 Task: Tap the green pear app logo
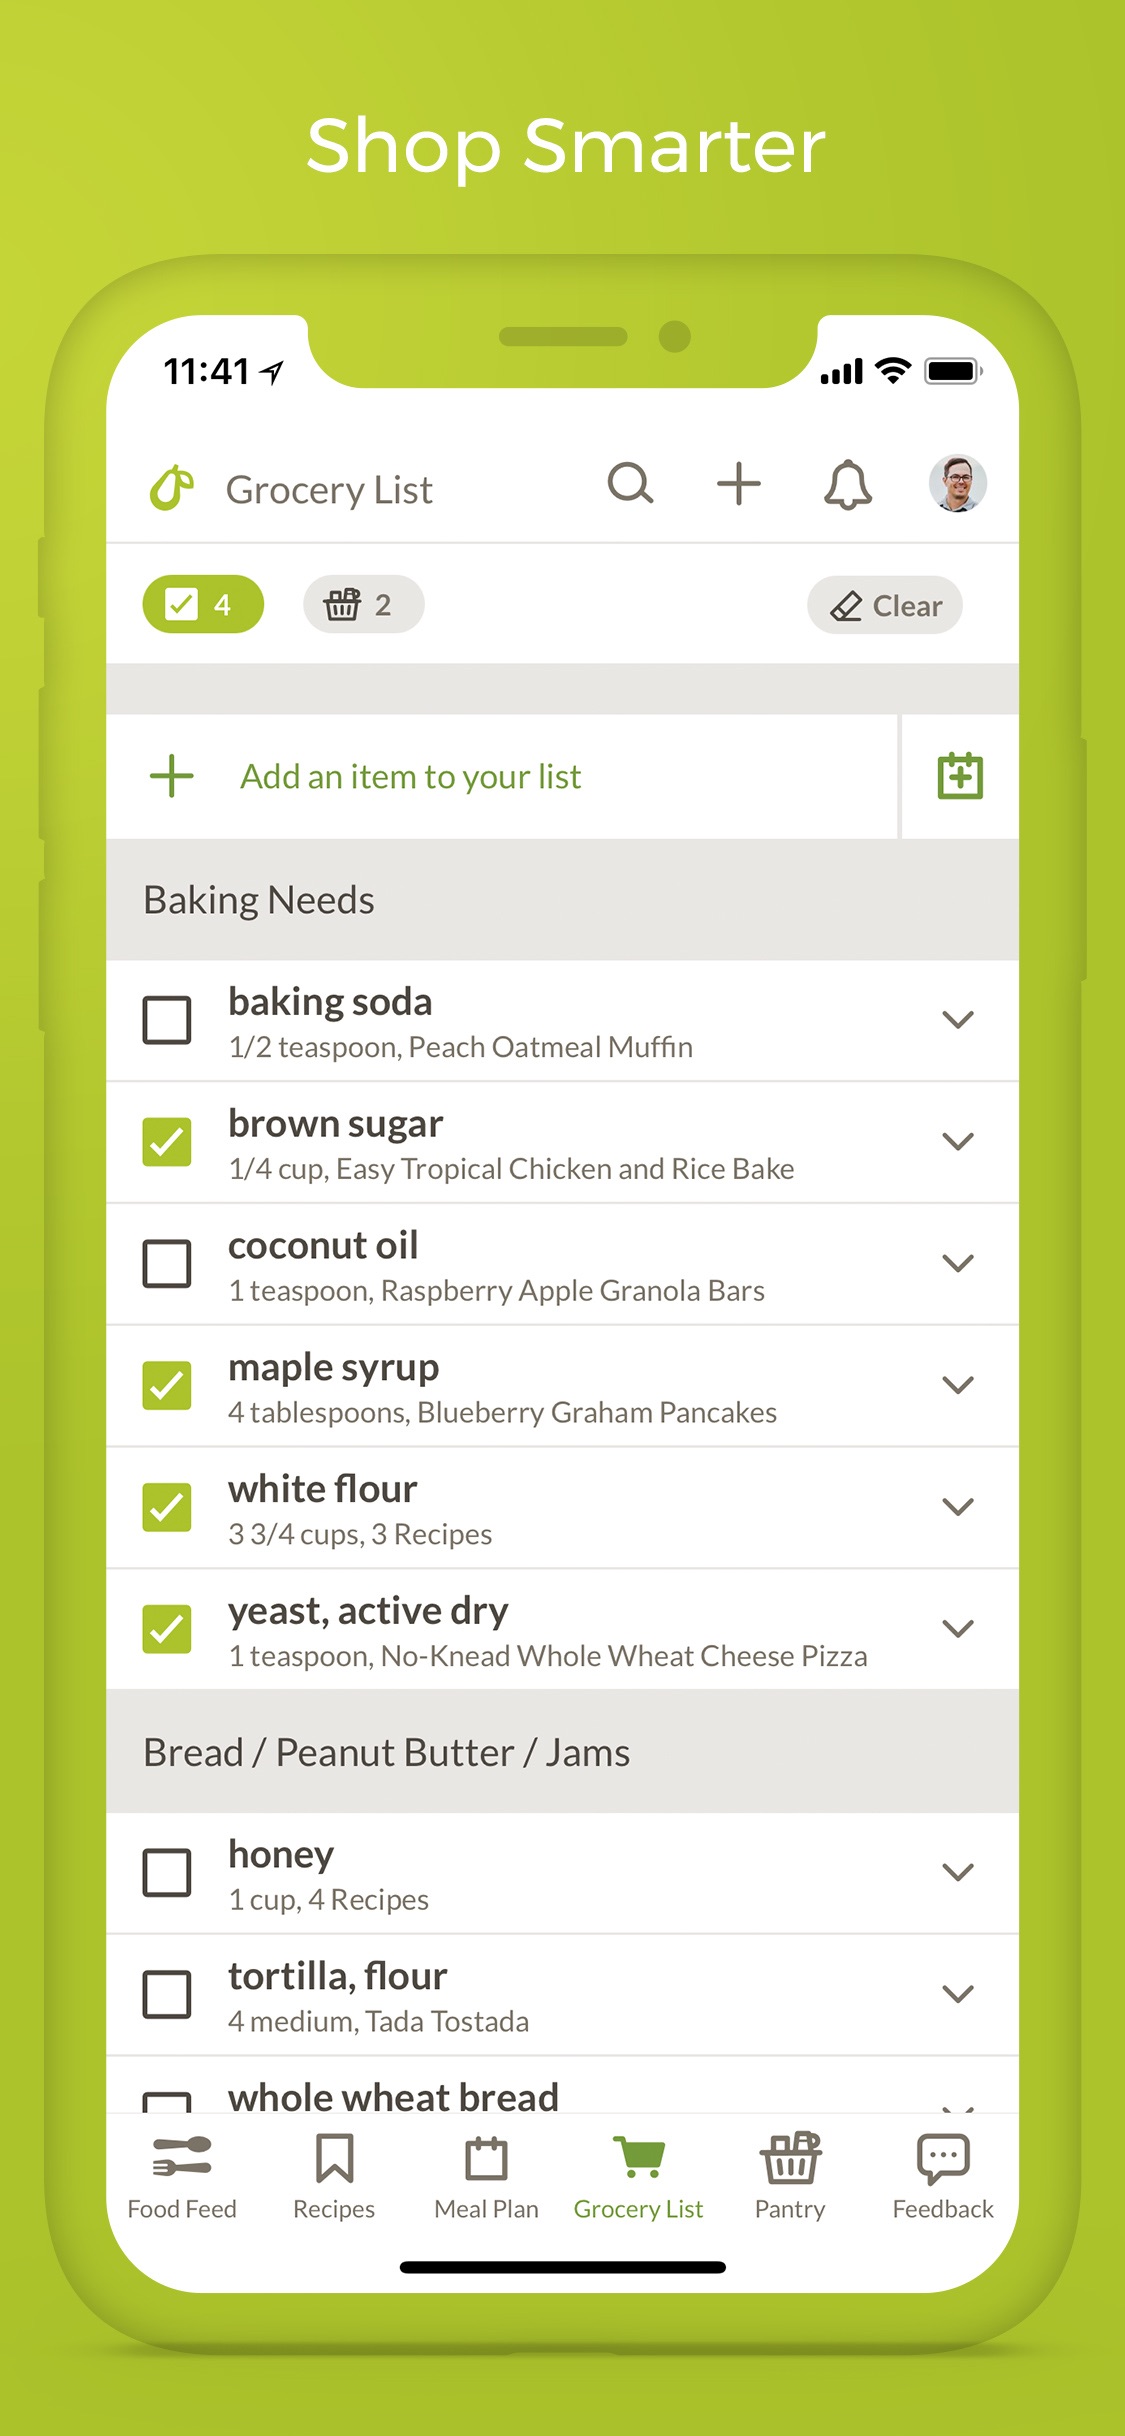(x=172, y=488)
